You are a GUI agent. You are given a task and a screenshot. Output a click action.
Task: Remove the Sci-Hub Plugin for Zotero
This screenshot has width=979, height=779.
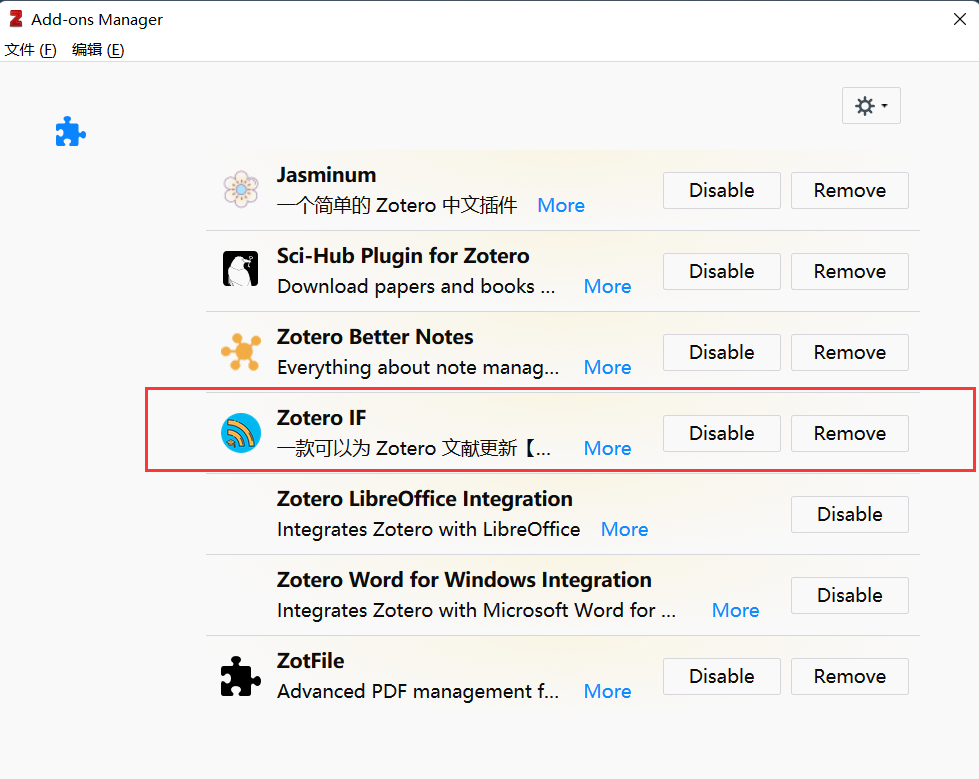tap(850, 272)
